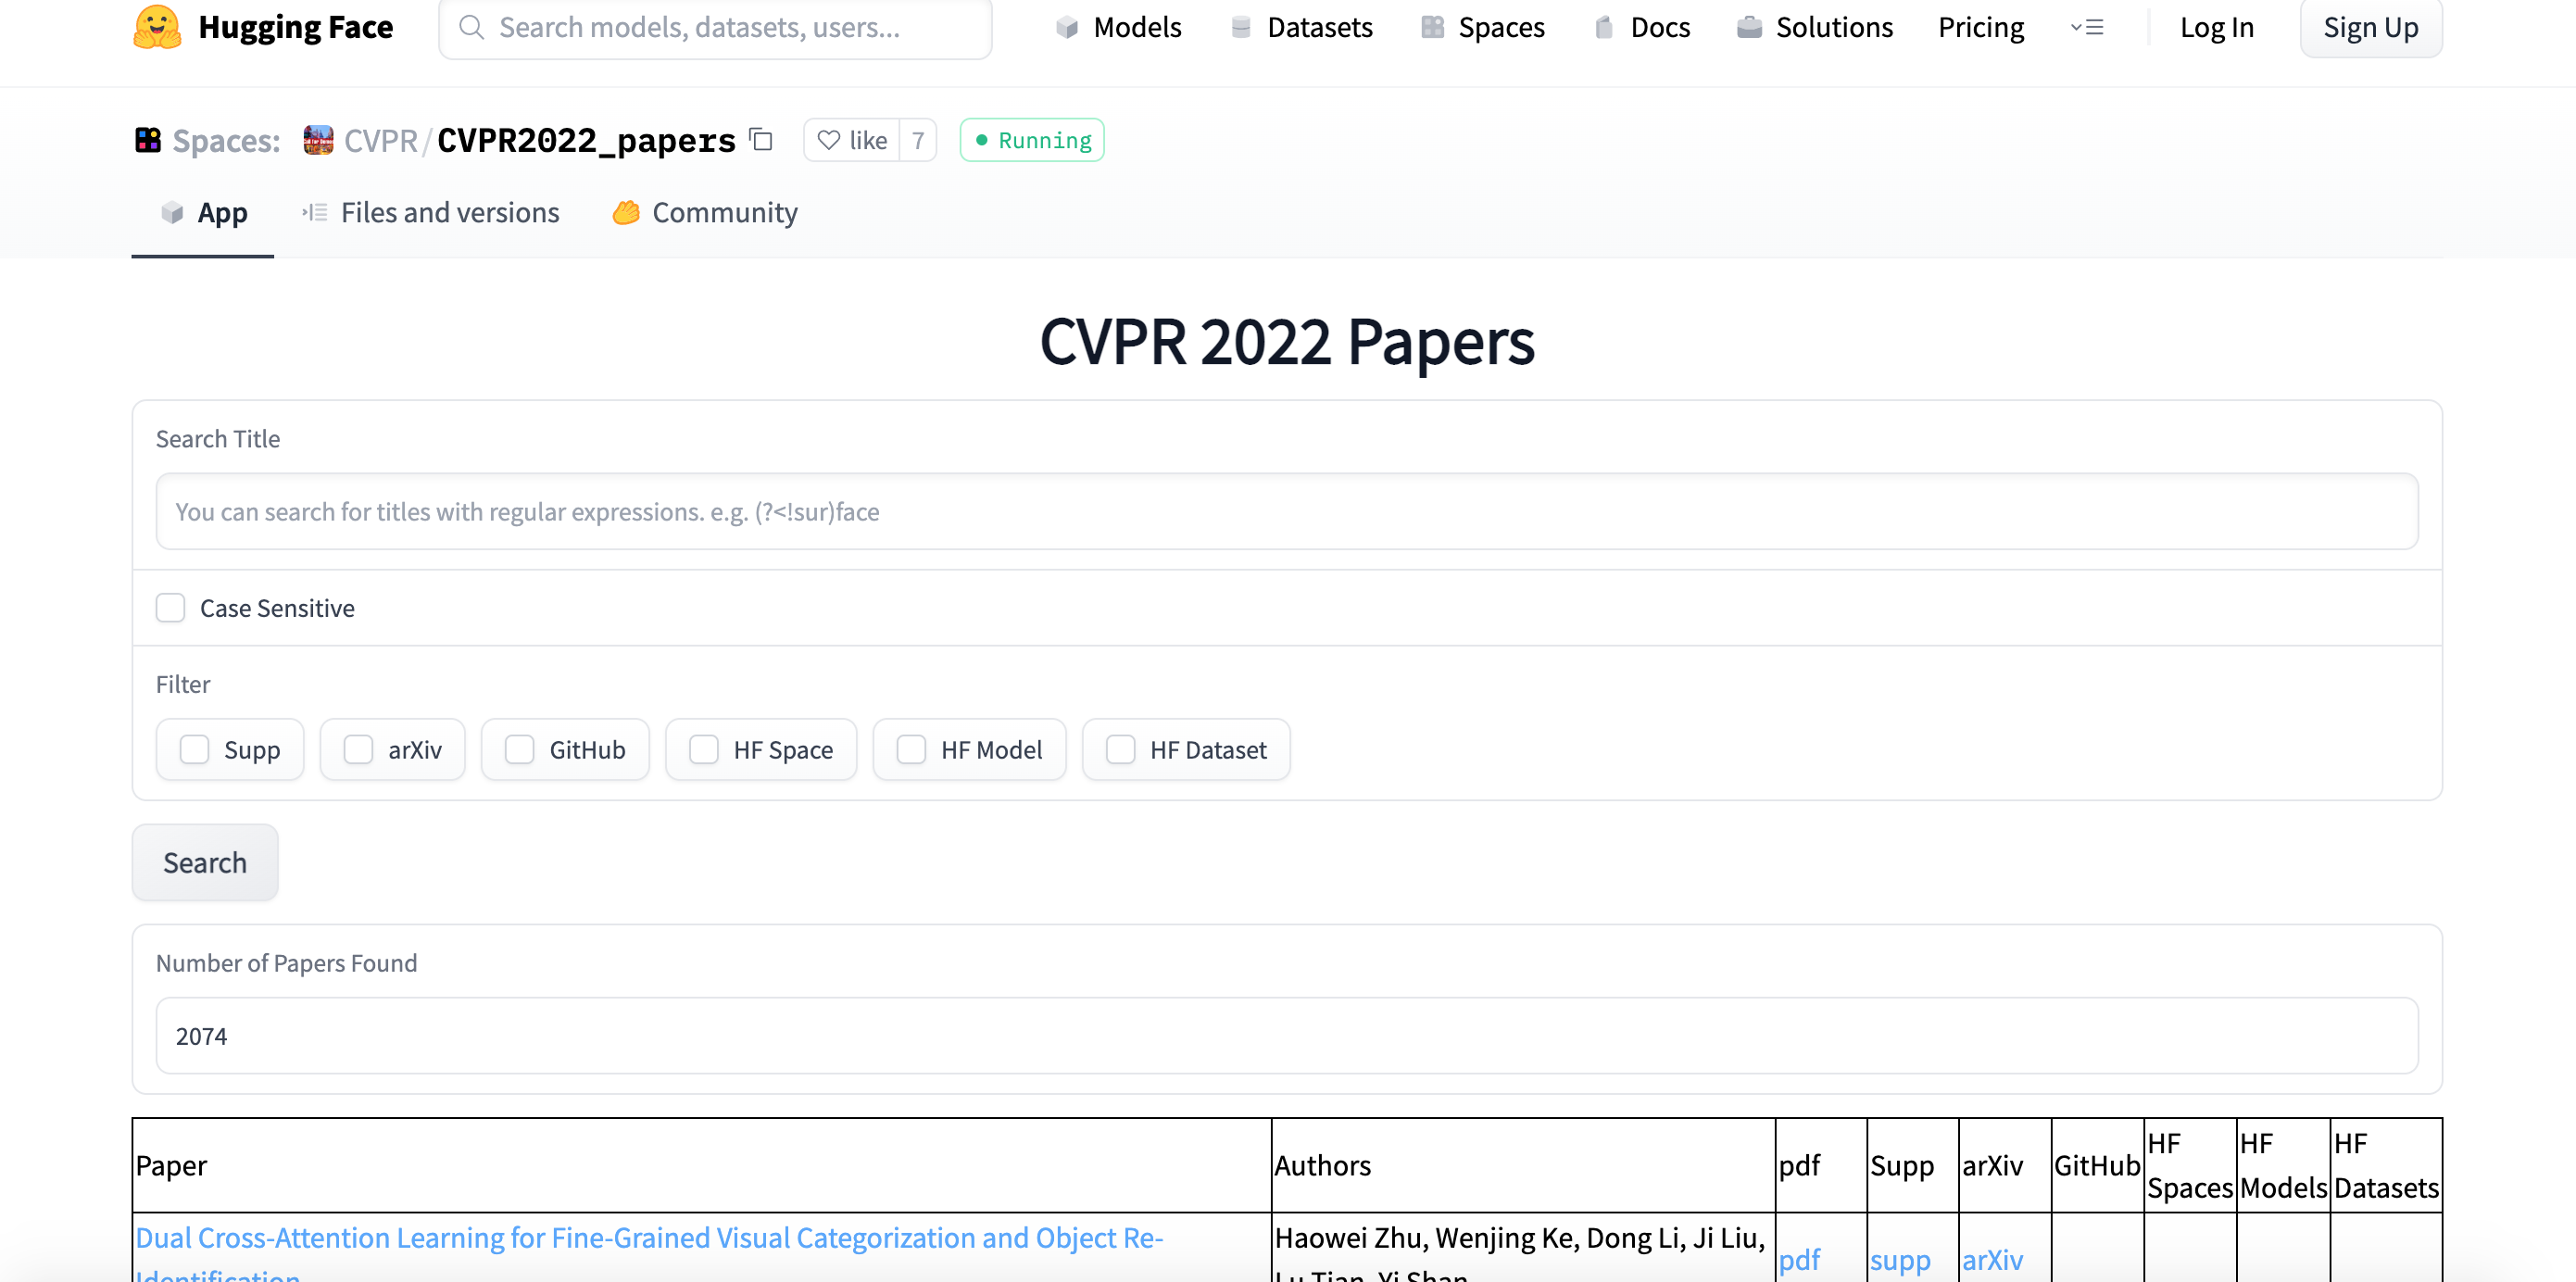The width and height of the screenshot is (2576, 1282).
Task: Click the Number of Papers Found field
Action: 1287,1035
